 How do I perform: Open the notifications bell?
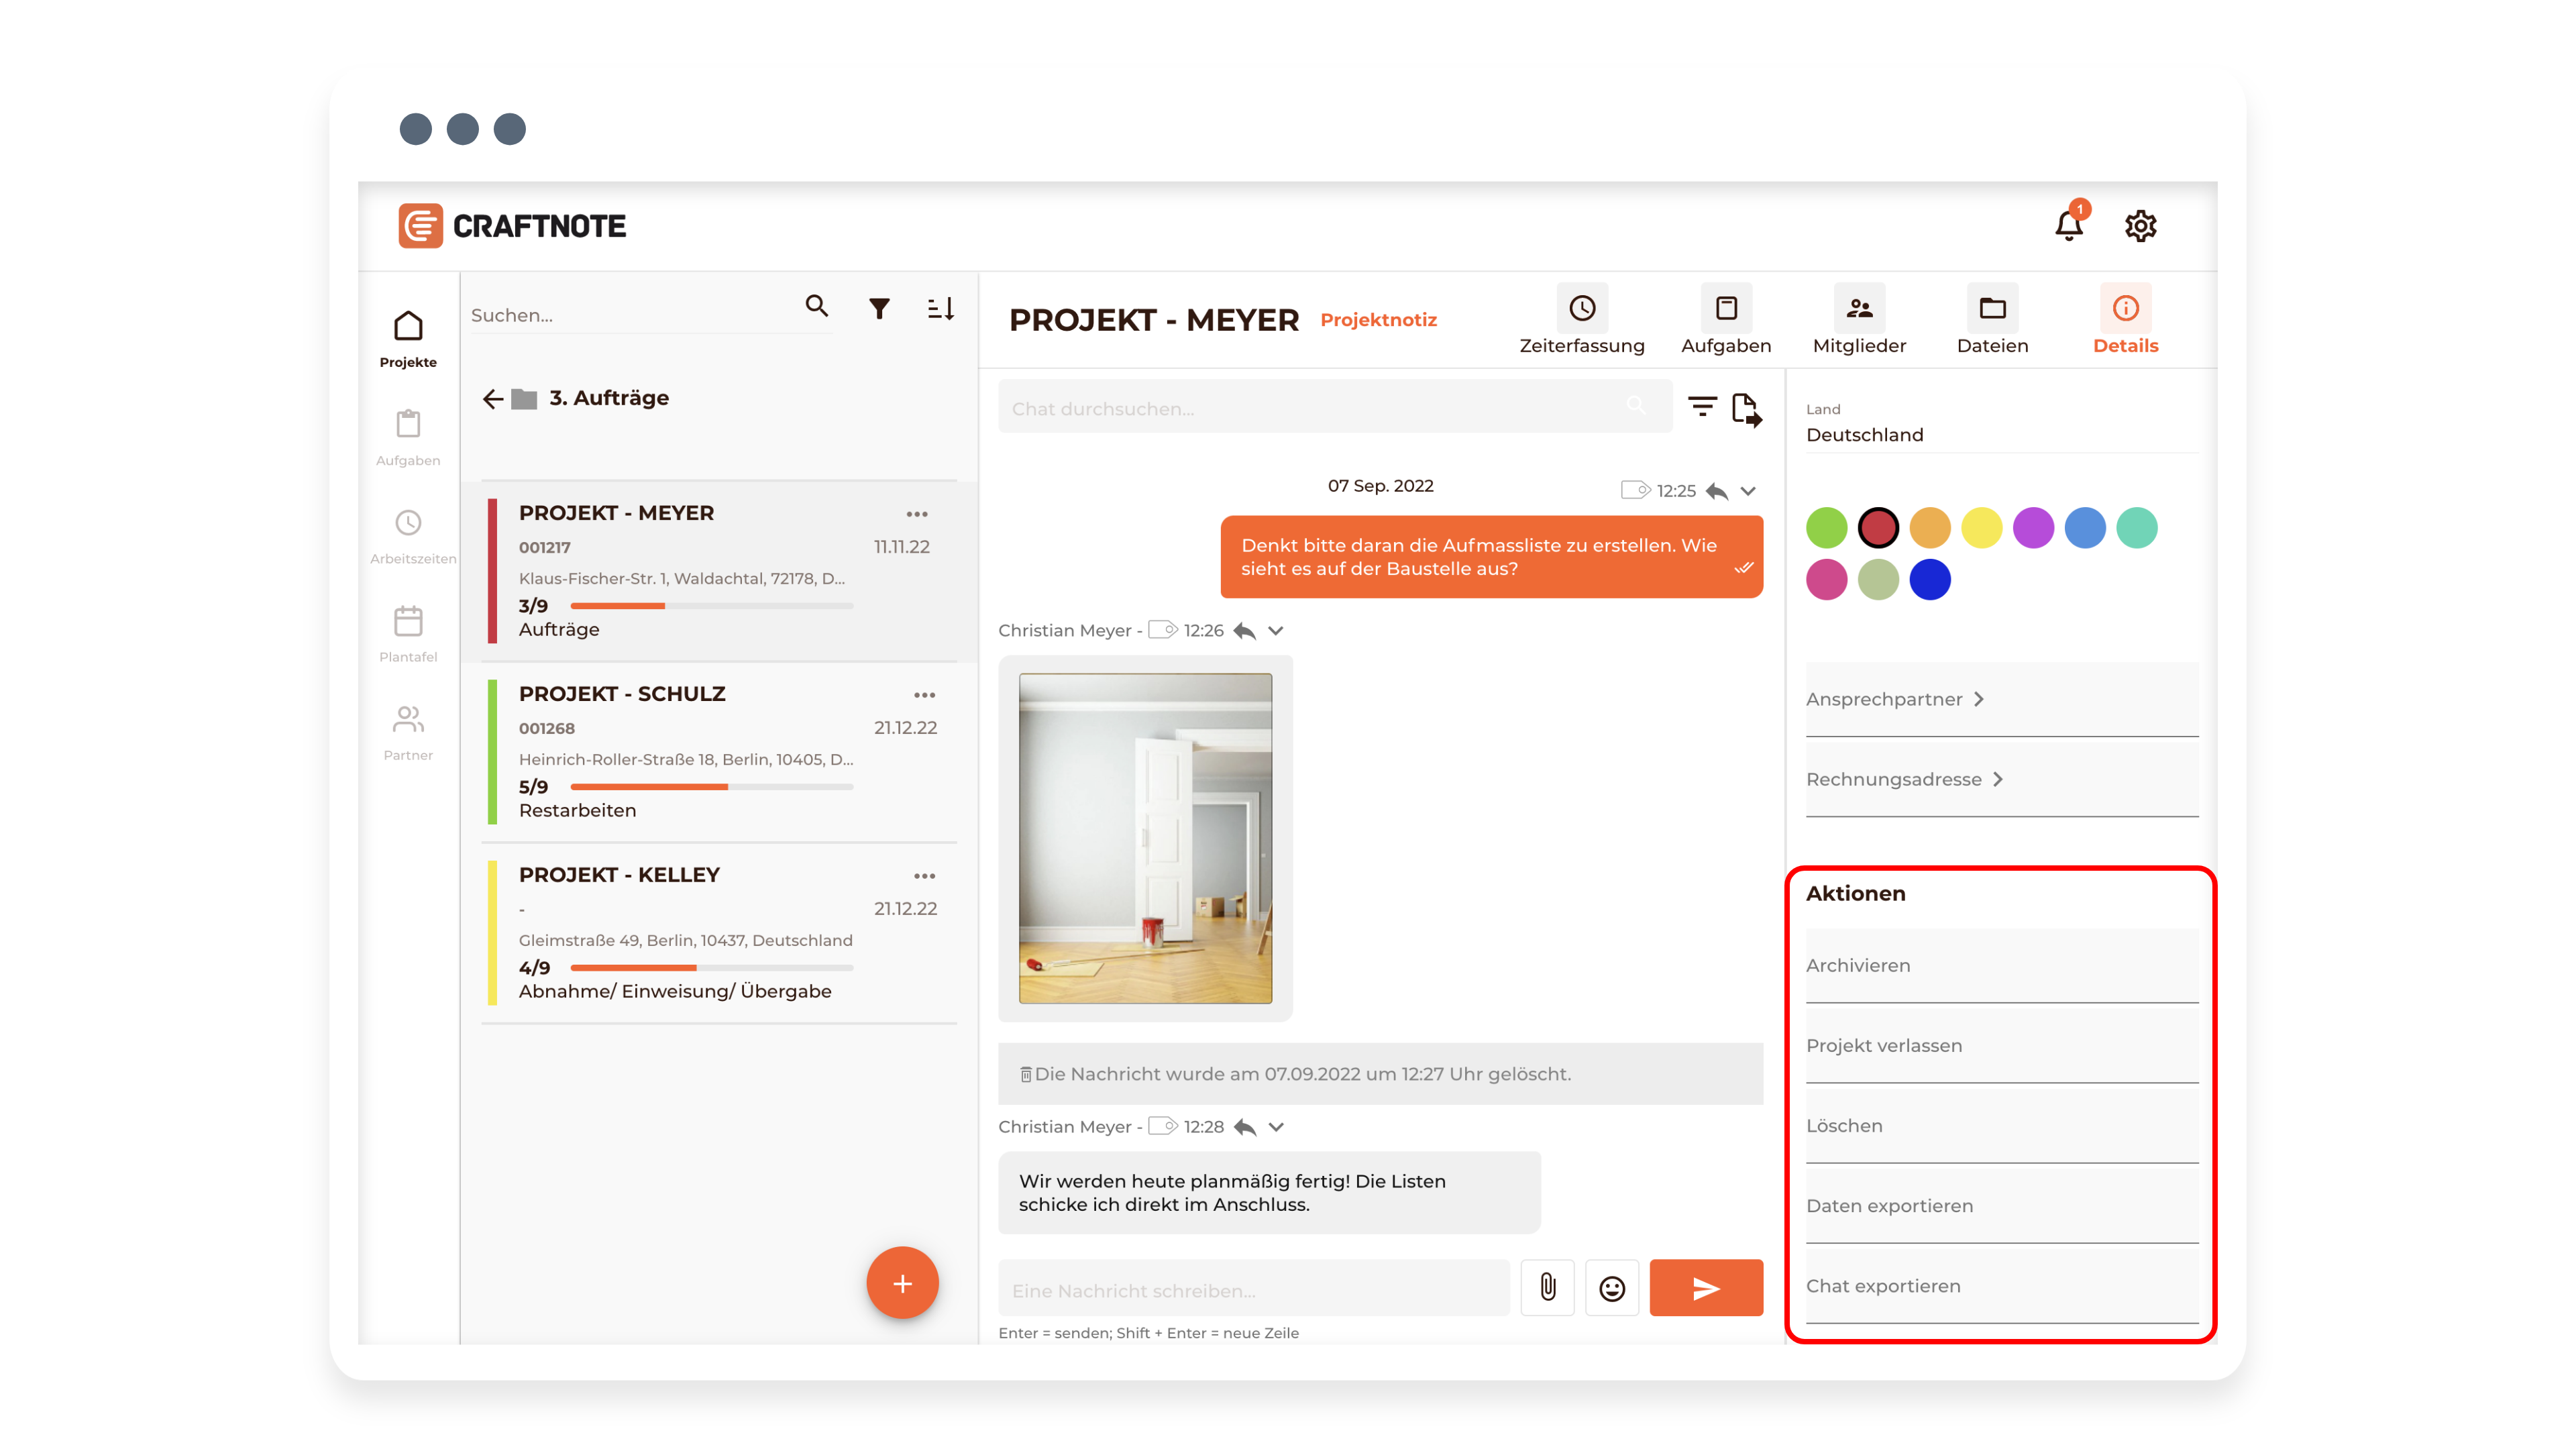[2068, 226]
